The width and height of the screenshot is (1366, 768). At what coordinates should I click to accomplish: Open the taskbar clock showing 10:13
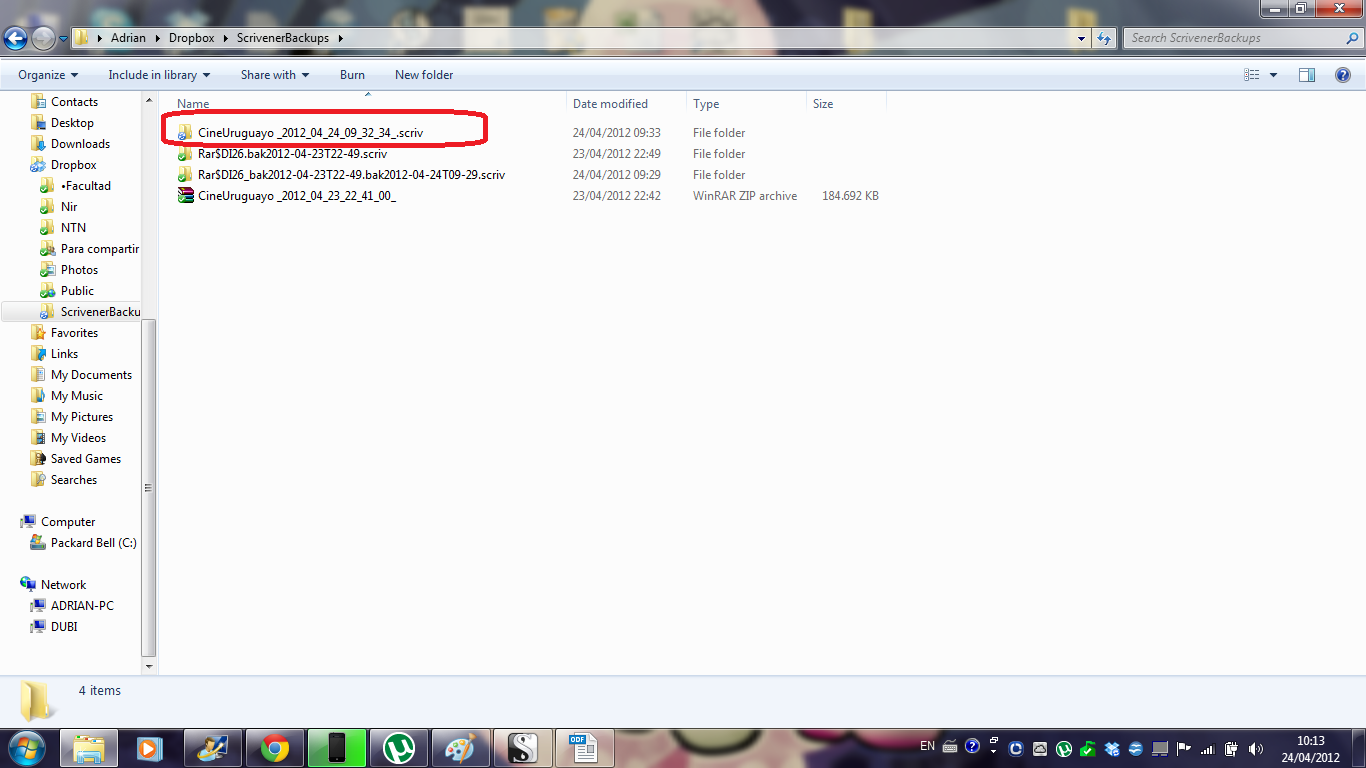tap(1311, 749)
